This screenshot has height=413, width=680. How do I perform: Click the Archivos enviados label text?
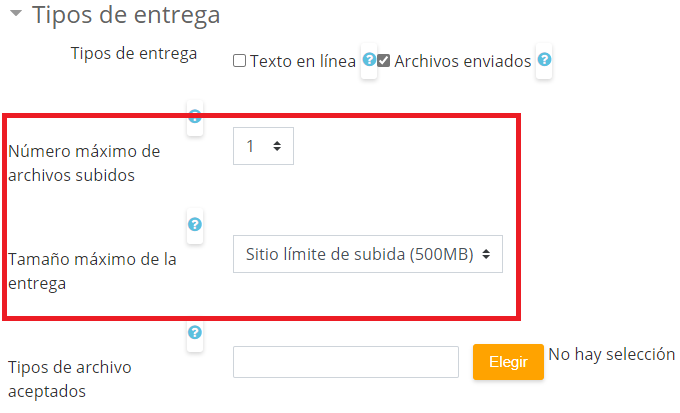click(463, 61)
